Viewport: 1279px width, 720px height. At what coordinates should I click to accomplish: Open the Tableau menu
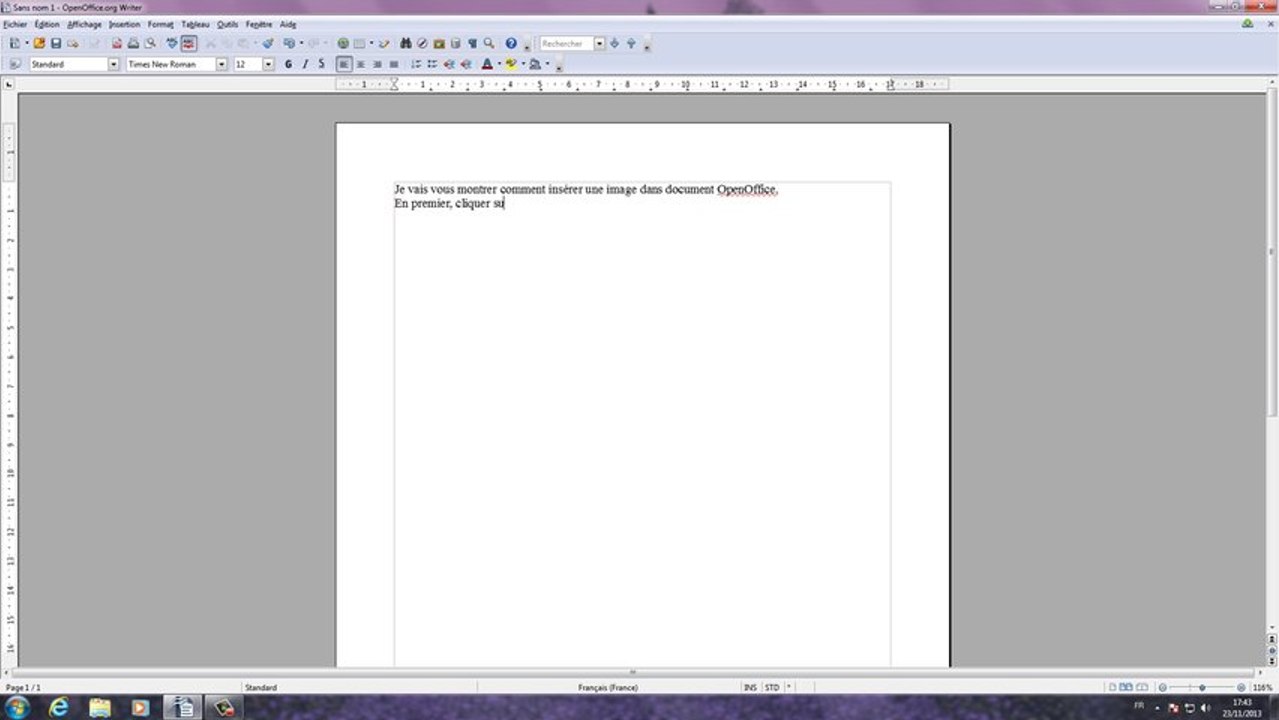(x=195, y=24)
